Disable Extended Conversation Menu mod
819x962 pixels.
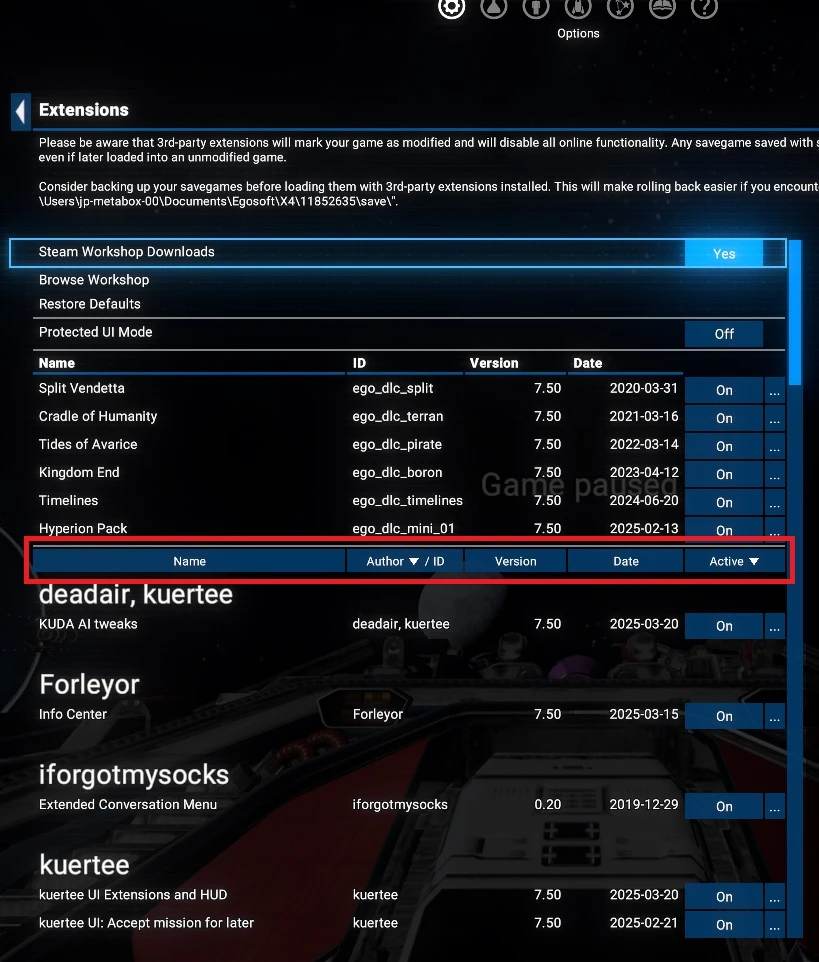[724, 807]
